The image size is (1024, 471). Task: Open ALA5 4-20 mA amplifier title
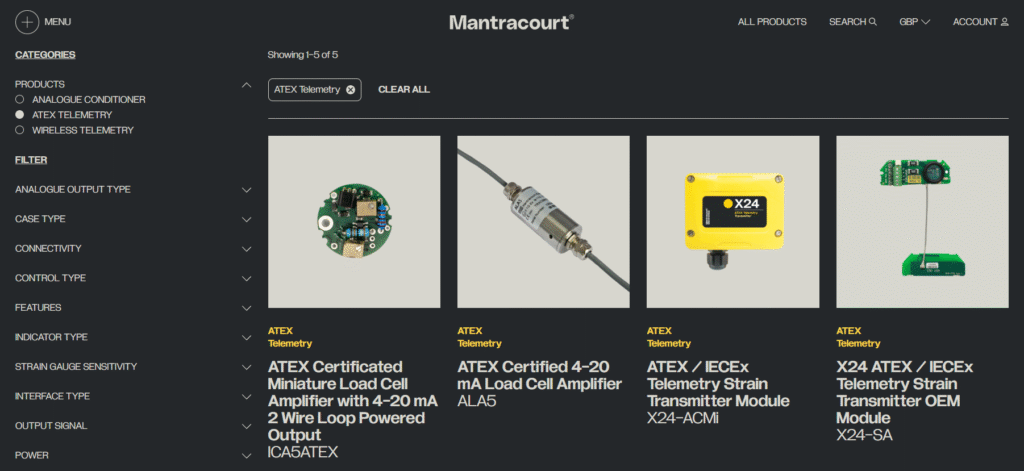tap(539, 375)
